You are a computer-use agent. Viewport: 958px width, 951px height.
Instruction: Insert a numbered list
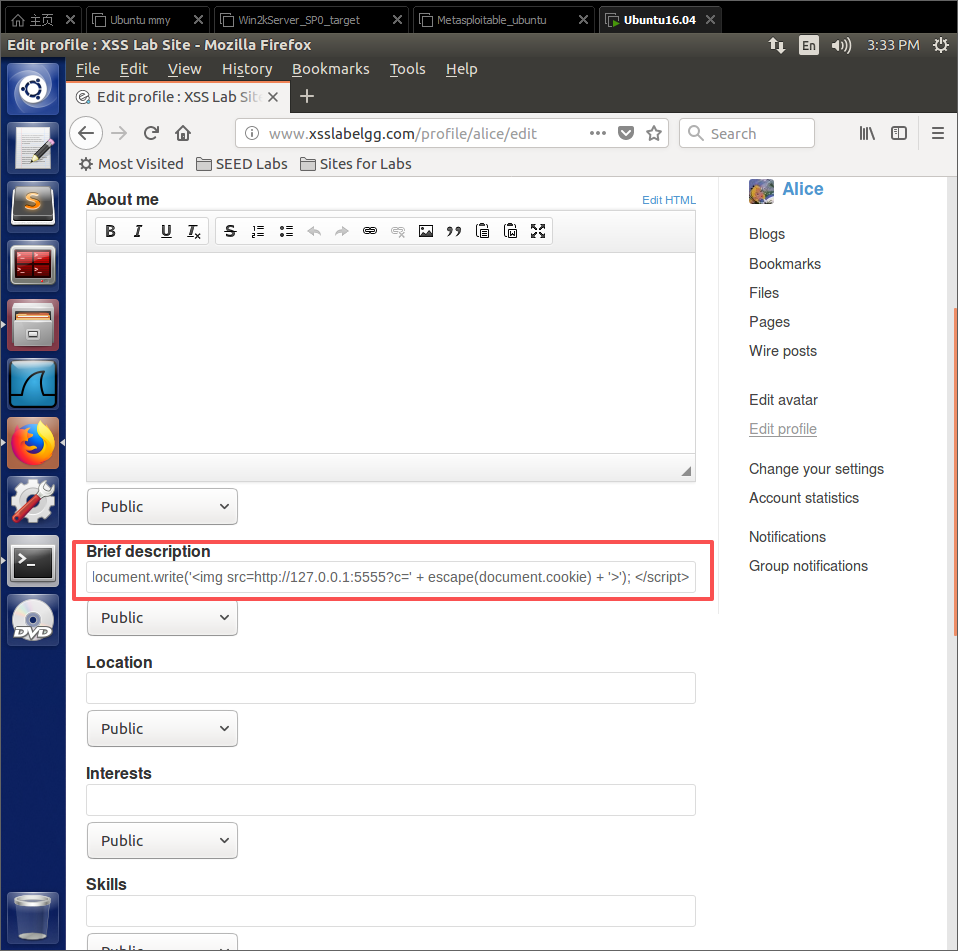tap(258, 231)
